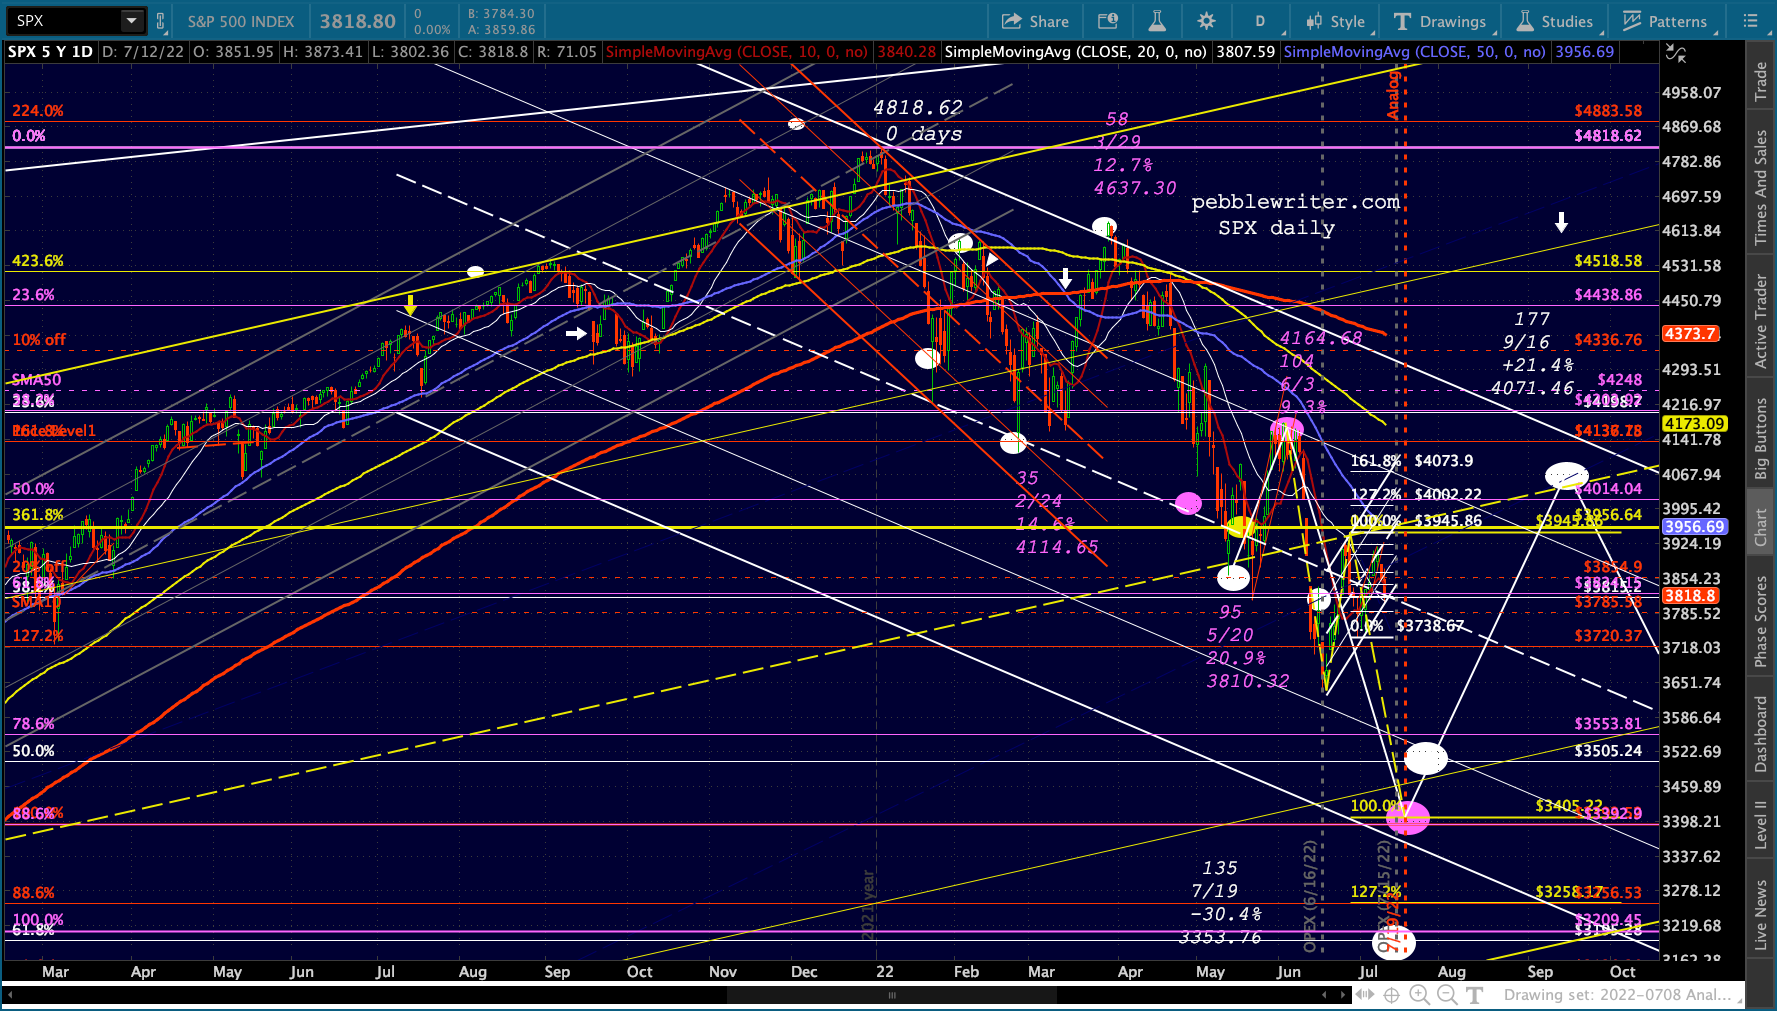1777x1011 pixels.
Task: Click the 4373.7 red price axis bubble
Action: [1690, 334]
